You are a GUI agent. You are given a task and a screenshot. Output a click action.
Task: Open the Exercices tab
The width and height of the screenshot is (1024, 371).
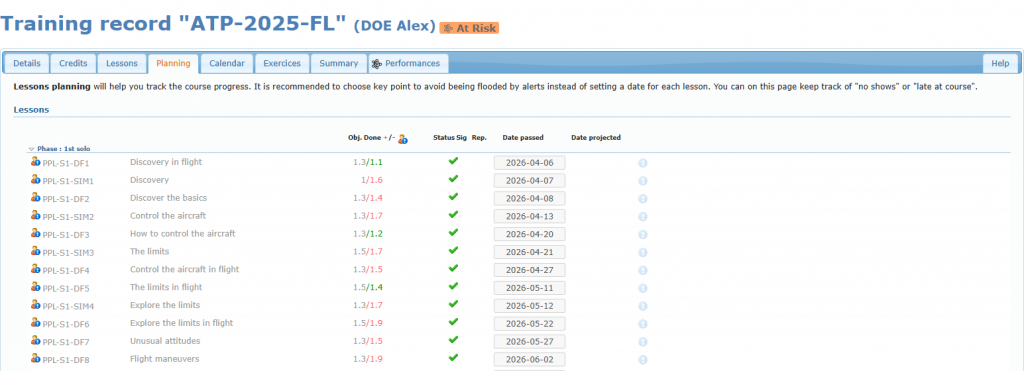pos(282,63)
